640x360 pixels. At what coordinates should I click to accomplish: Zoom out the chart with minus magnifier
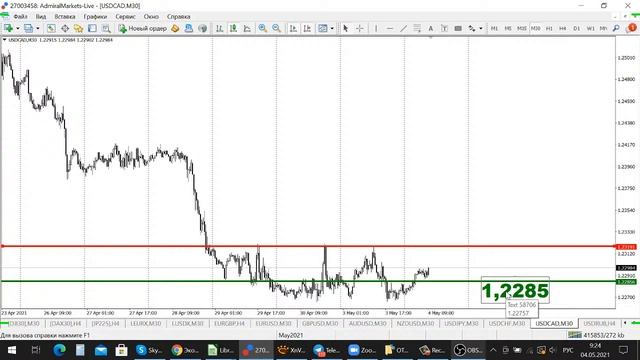276,28
